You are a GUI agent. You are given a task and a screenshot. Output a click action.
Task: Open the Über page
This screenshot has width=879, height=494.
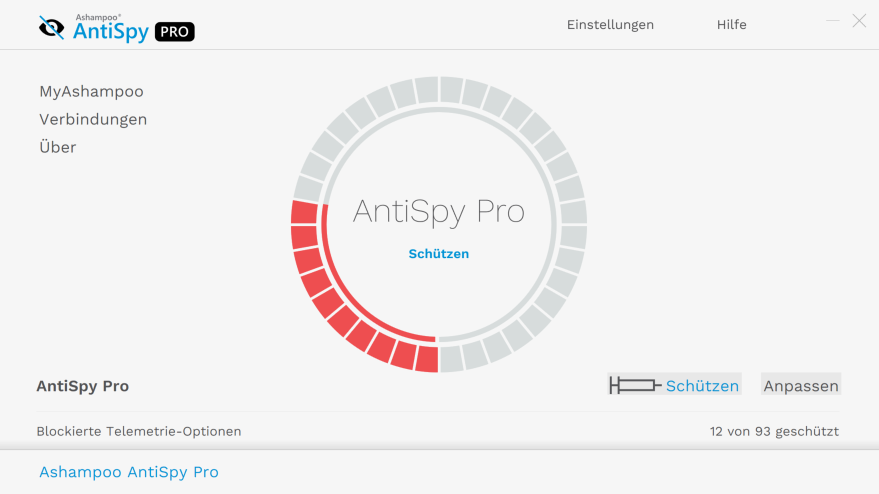click(x=58, y=147)
